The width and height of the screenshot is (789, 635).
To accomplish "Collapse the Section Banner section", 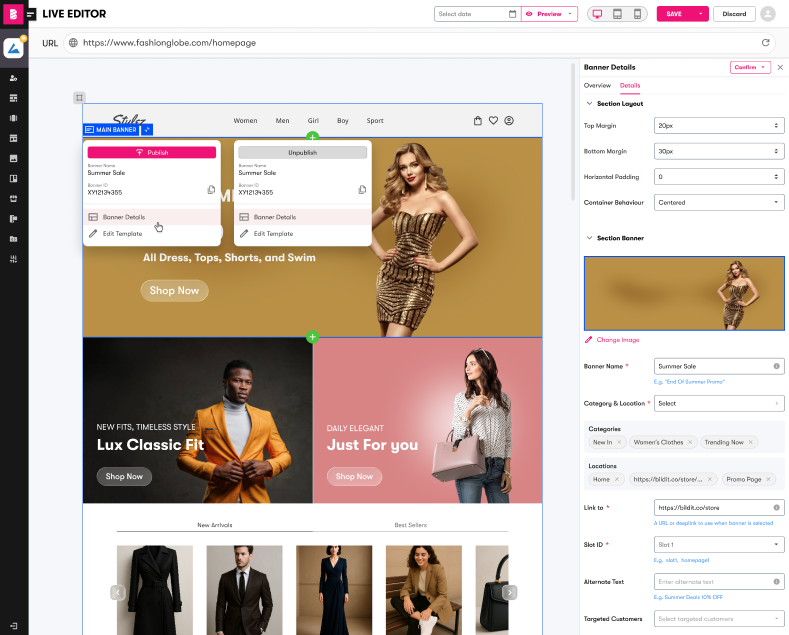I will [589, 238].
